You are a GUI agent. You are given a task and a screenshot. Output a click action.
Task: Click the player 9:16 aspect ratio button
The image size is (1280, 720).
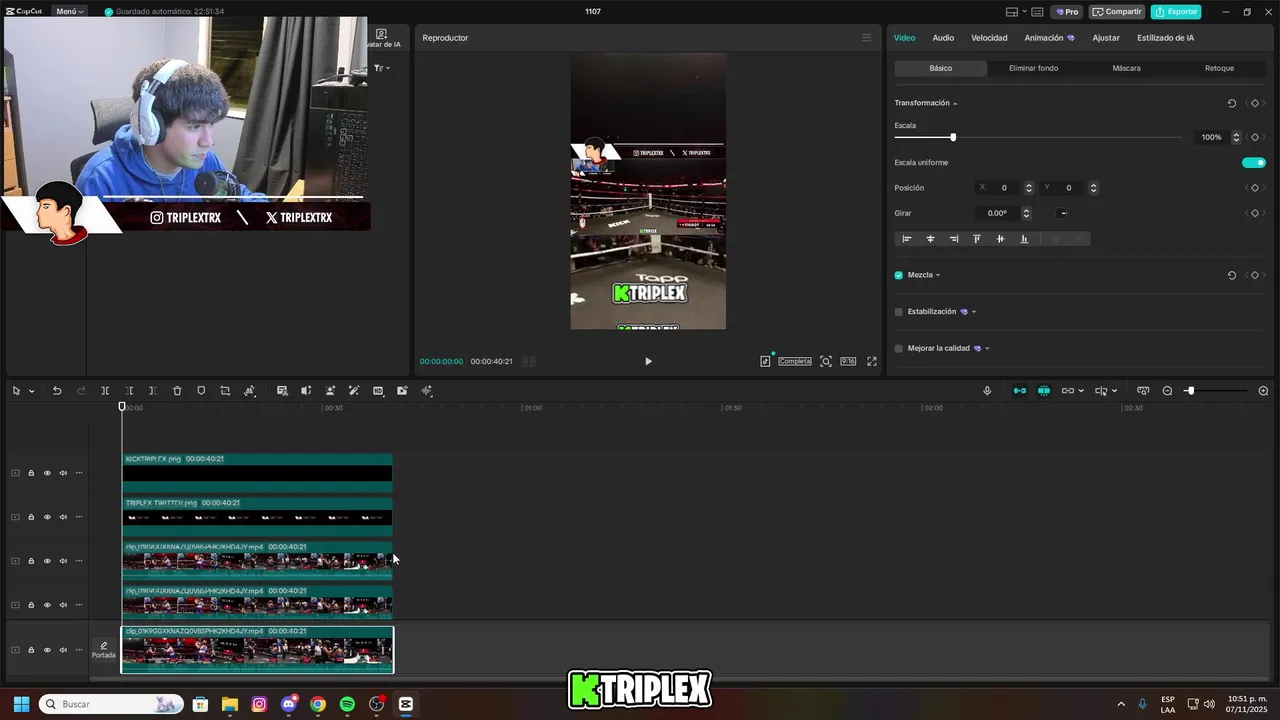[x=848, y=361]
